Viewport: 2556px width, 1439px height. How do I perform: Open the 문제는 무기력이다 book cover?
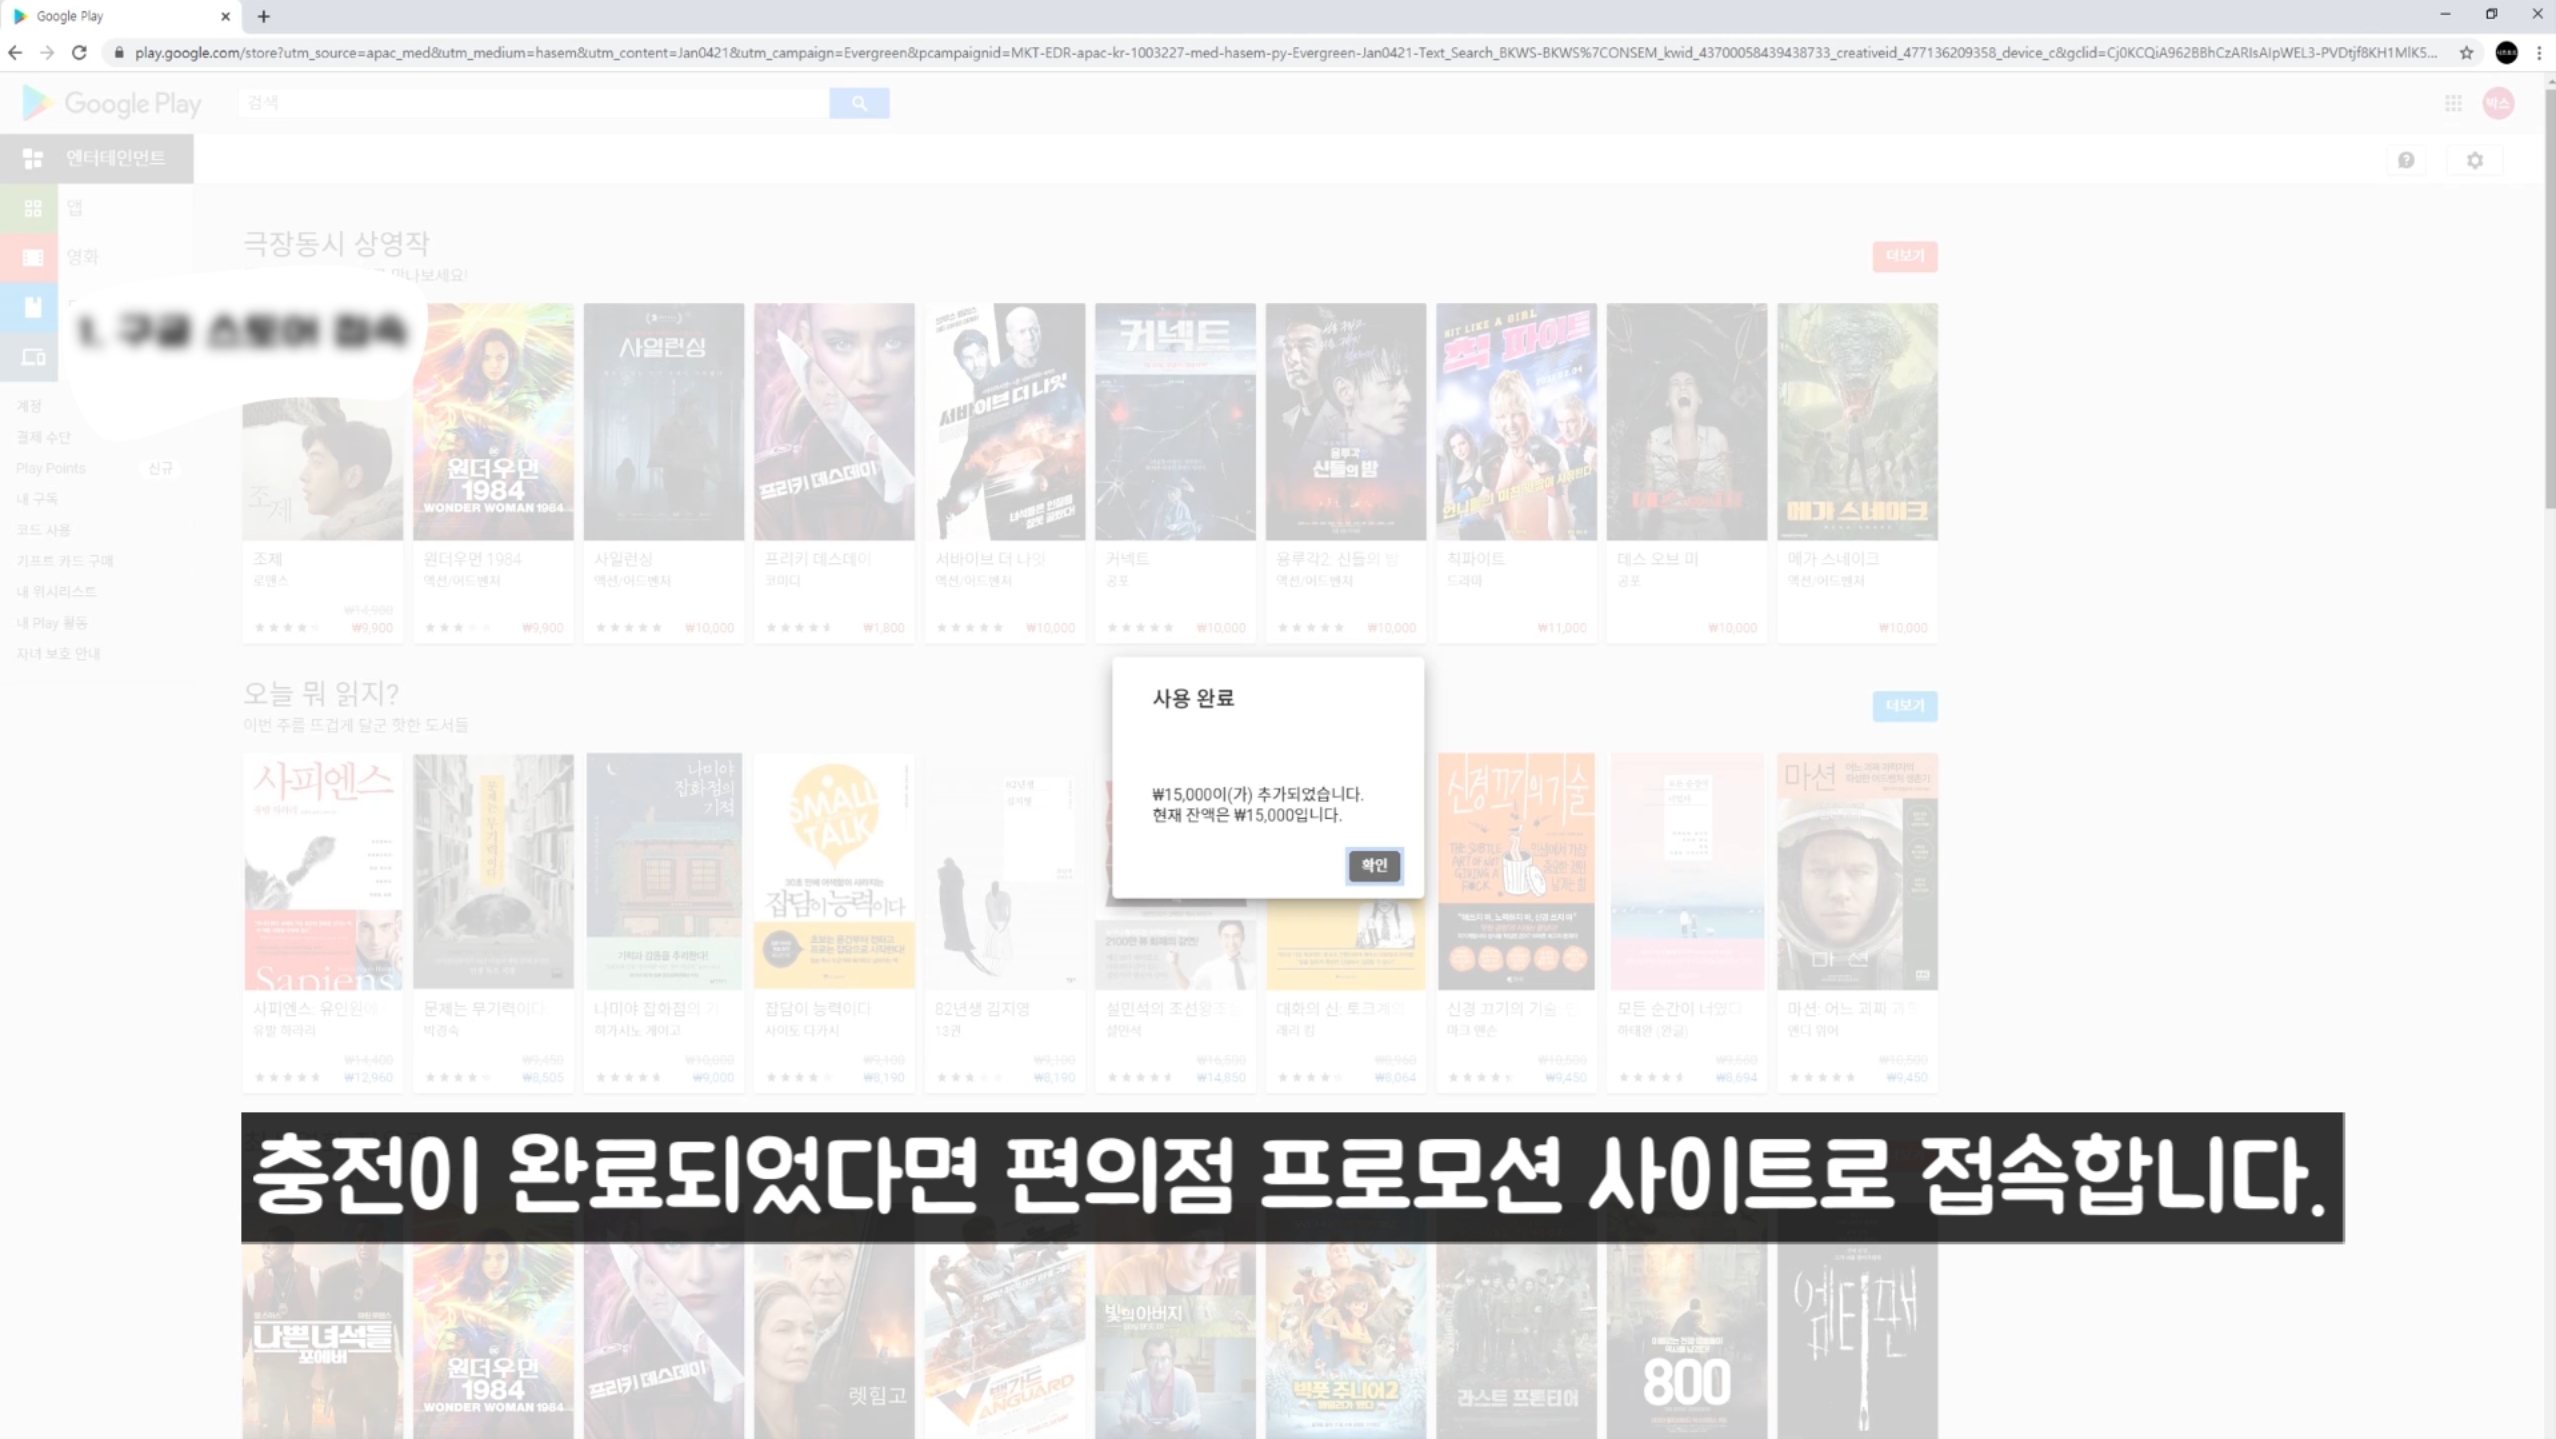[493, 871]
